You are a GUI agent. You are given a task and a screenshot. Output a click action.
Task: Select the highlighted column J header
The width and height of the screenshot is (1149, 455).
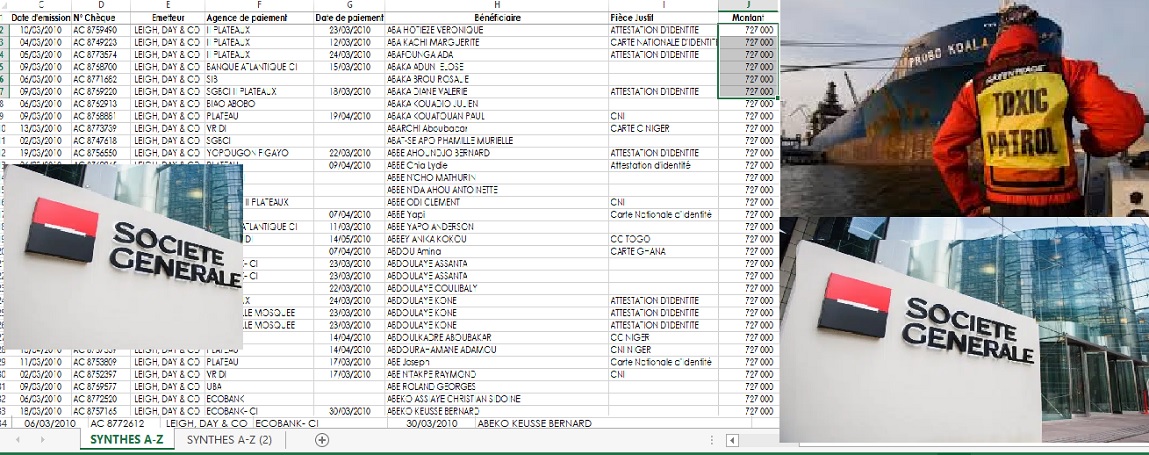[748, 5]
